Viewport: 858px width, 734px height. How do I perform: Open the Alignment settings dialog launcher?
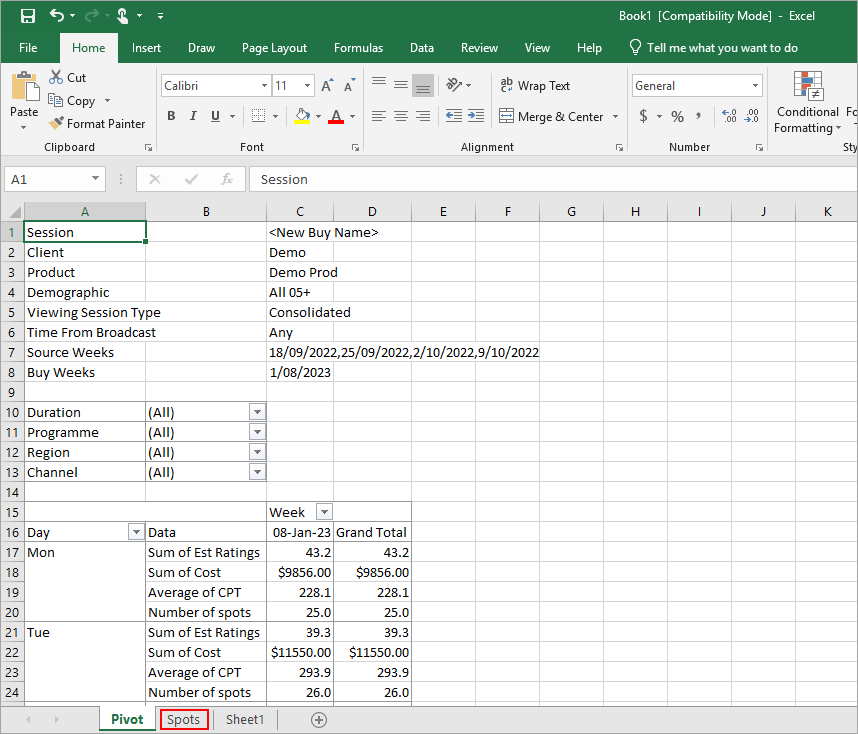point(619,147)
